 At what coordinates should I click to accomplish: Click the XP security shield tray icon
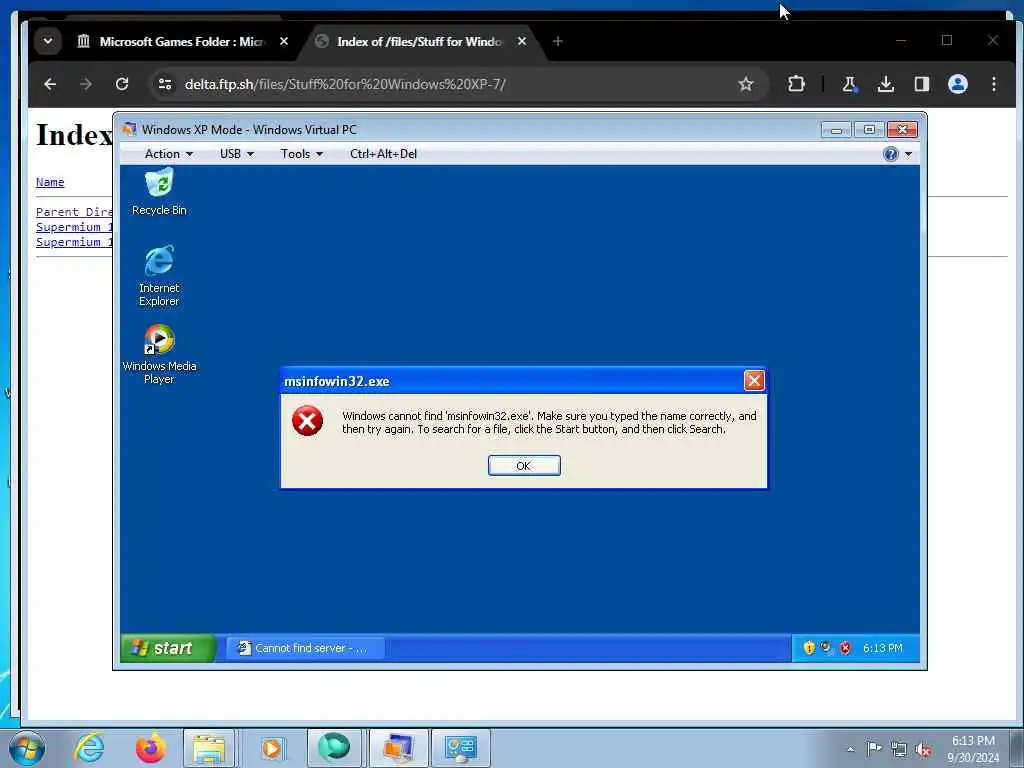(x=809, y=648)
